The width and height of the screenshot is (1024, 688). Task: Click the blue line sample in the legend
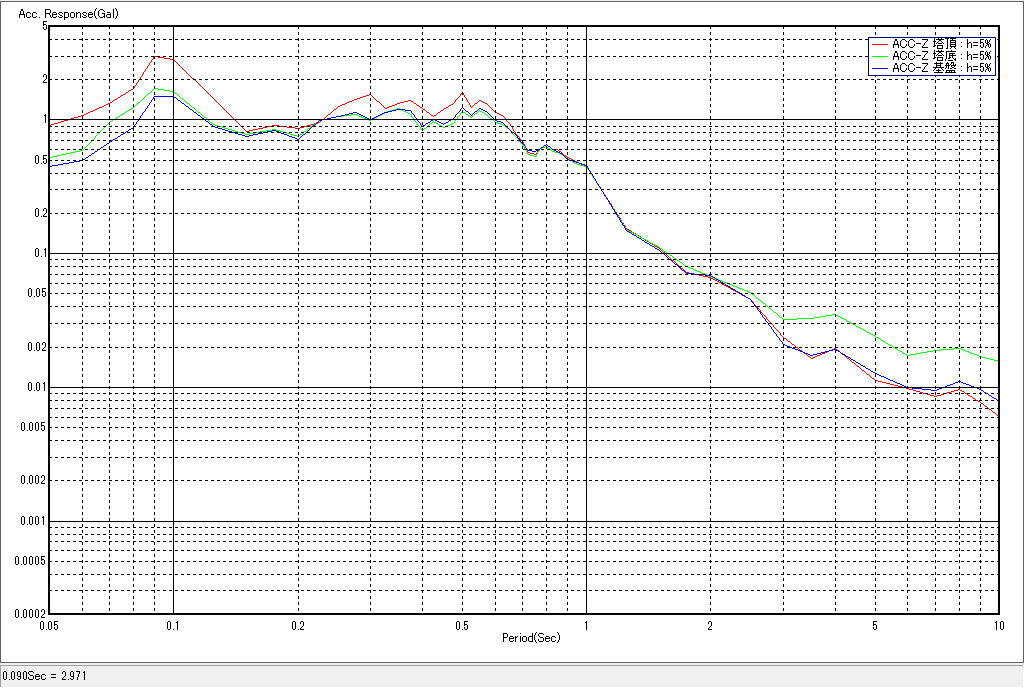tap(879, 68)
